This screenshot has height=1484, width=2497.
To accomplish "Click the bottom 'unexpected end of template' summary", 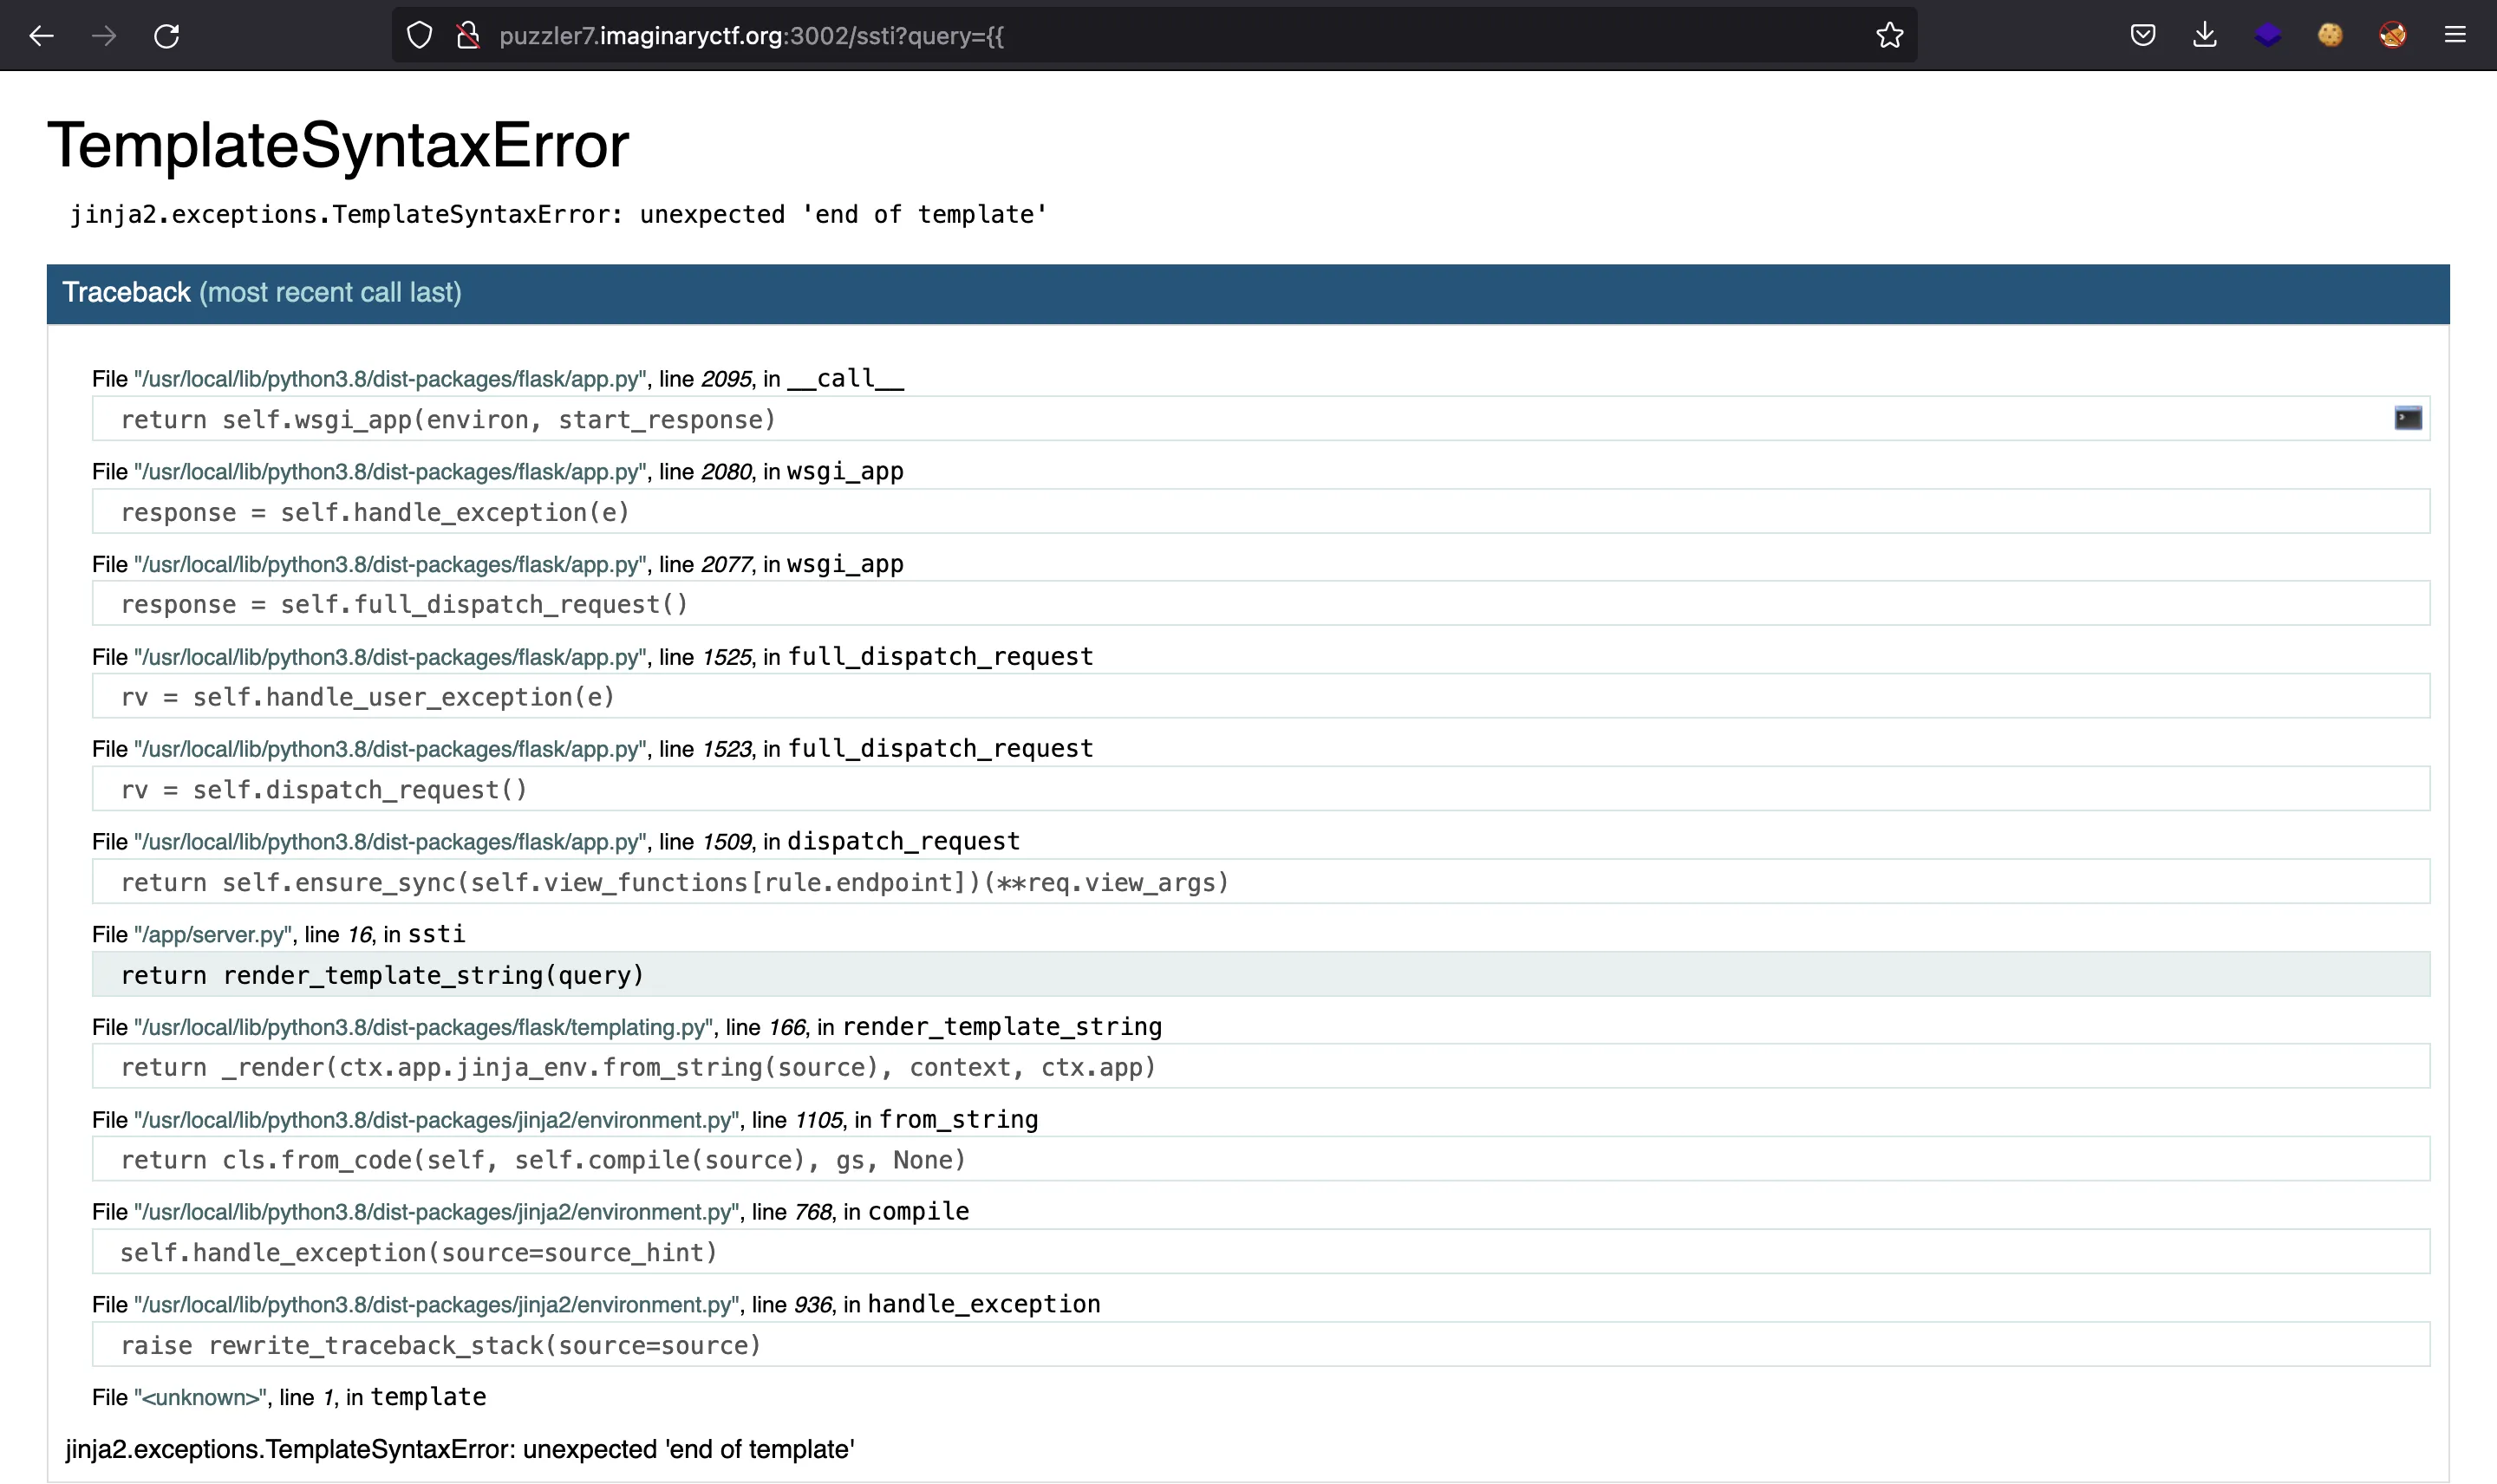I will coord(460,1450).
